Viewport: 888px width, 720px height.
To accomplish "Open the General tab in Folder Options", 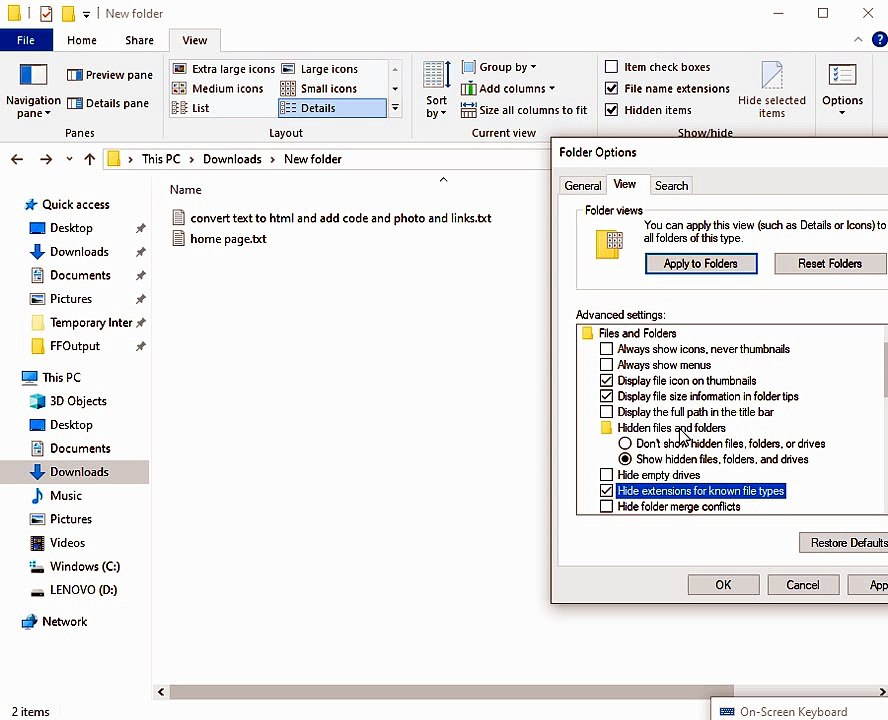I will 582,186.
